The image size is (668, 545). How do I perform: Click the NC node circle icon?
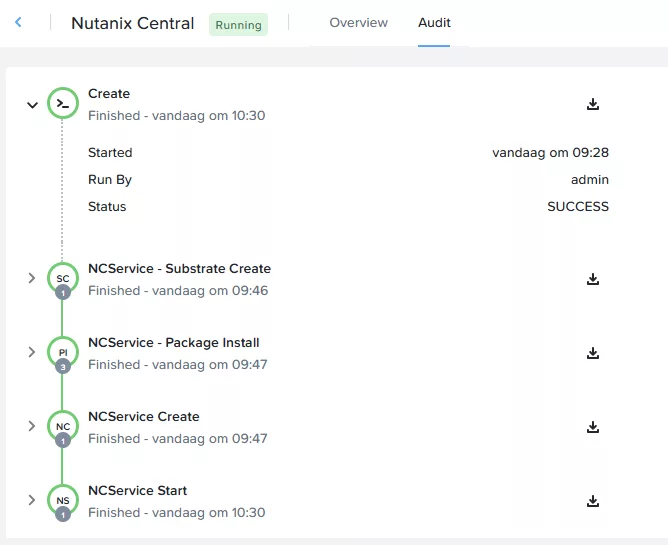tap(62, 427)
